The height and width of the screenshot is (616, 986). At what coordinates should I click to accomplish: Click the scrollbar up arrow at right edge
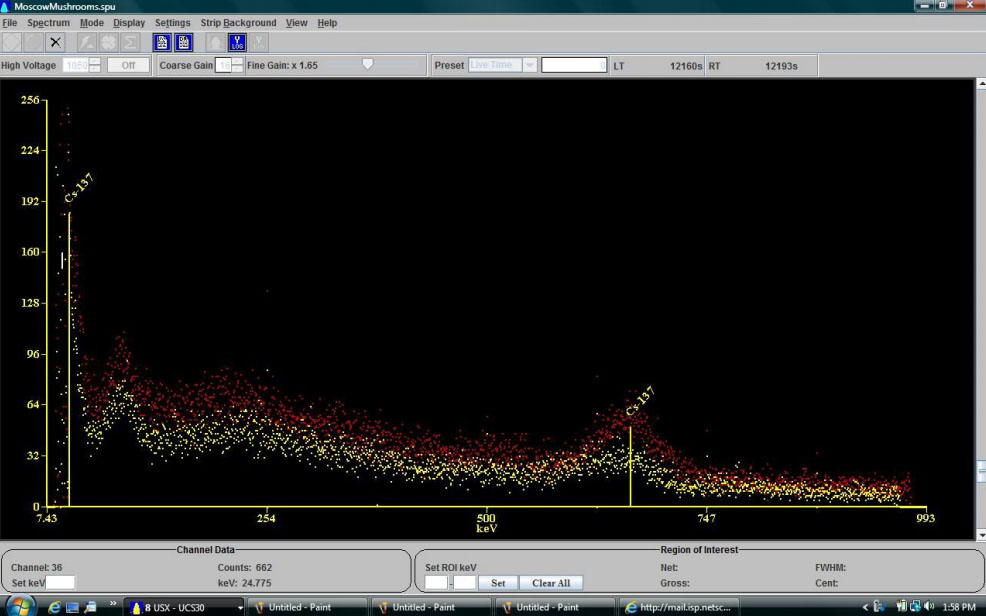point(981,84)
